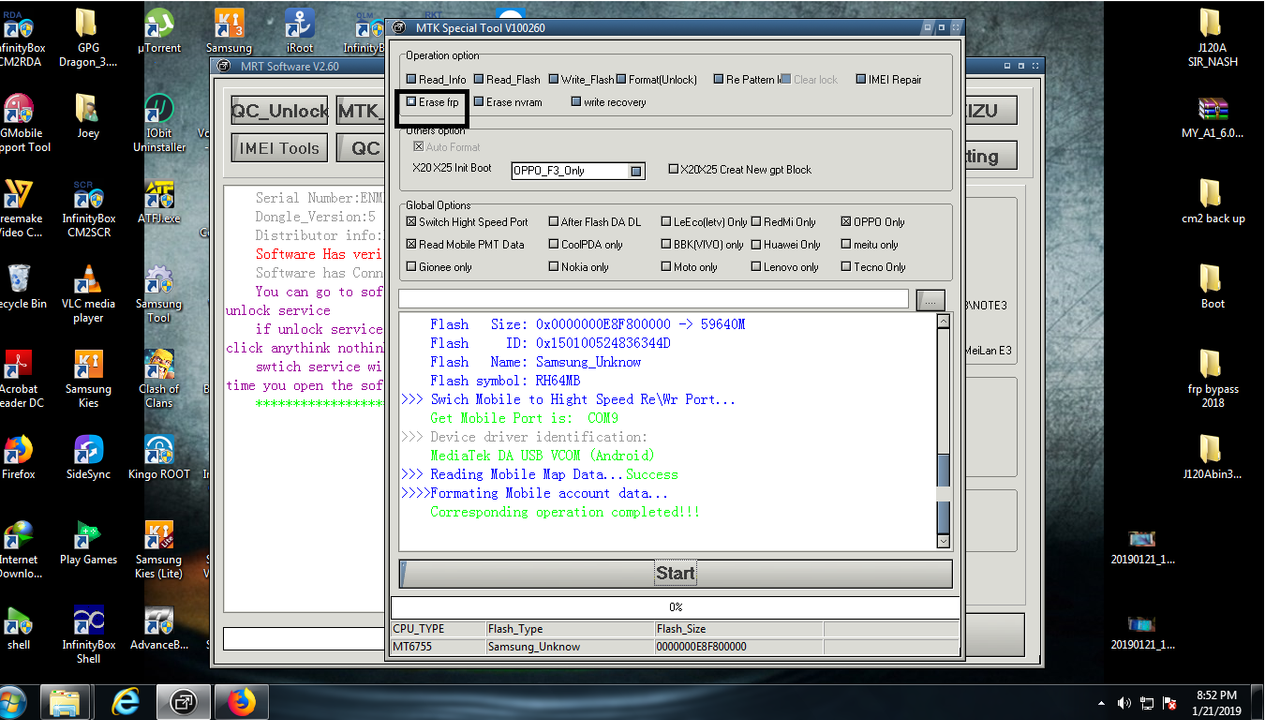1280x720 pixels.
Task: Launch Clash of Clans shortcut
Action: (159, 379)
